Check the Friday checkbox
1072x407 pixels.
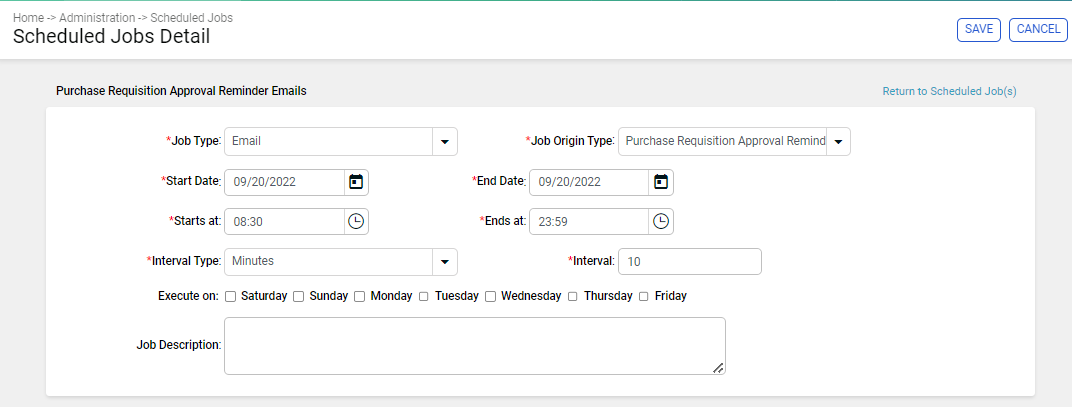coord(643,296)
